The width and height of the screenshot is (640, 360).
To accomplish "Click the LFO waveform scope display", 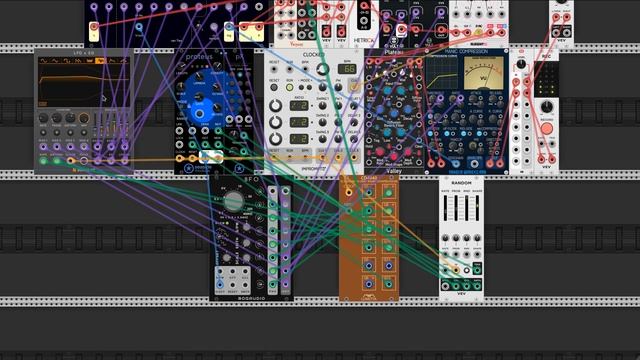I will coord(84,86).
